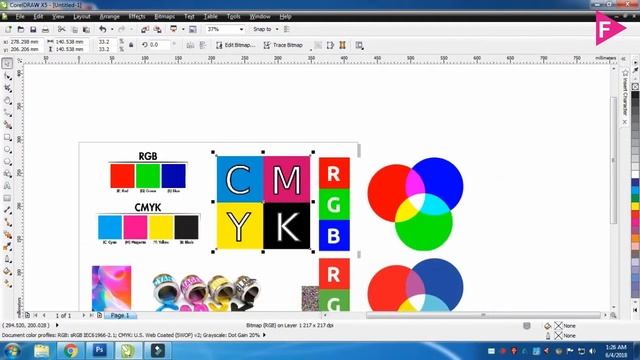Pick the yellow swatch in palette
The width and height of the screenshot is (640, 360).
click(636, 207)
